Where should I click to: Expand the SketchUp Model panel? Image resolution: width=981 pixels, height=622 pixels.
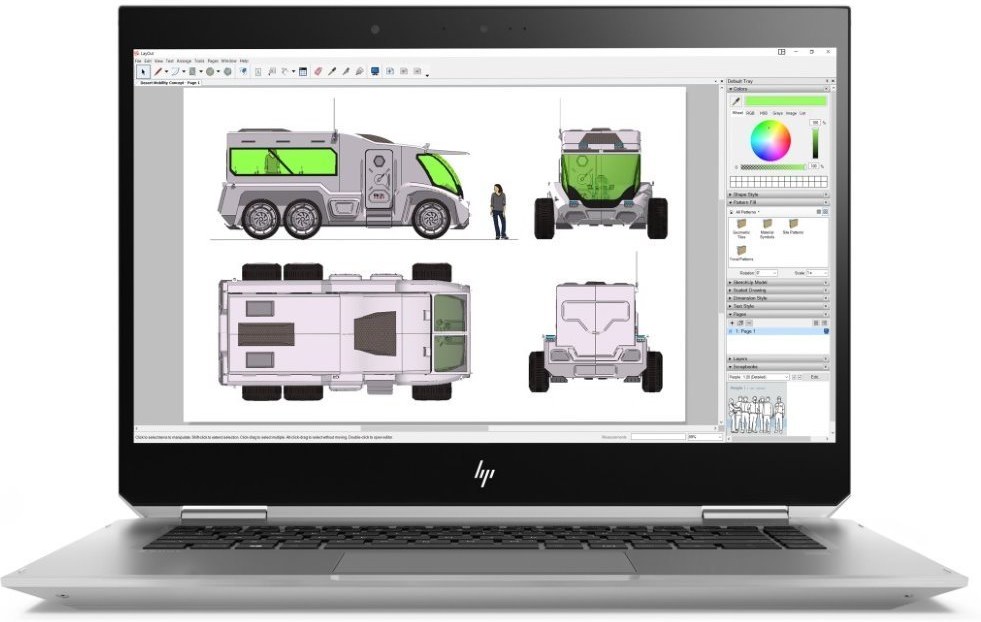(751, 283)
